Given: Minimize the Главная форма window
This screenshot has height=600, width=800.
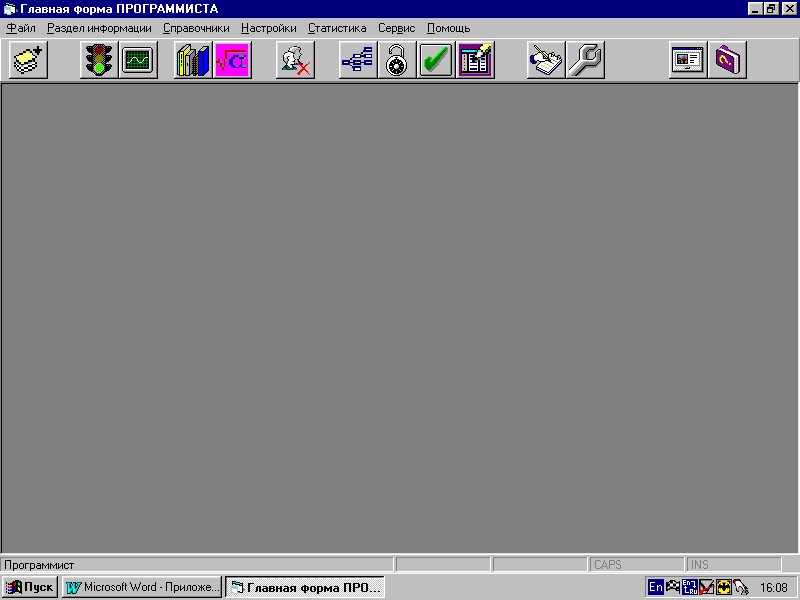Looking at the screenshot, I should click(756, 9).
